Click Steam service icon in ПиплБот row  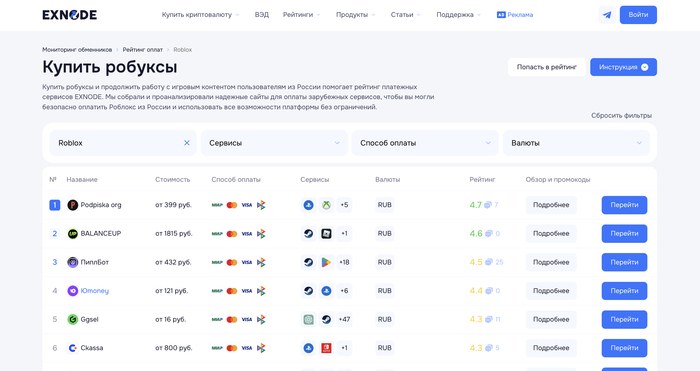click(308, 262)
